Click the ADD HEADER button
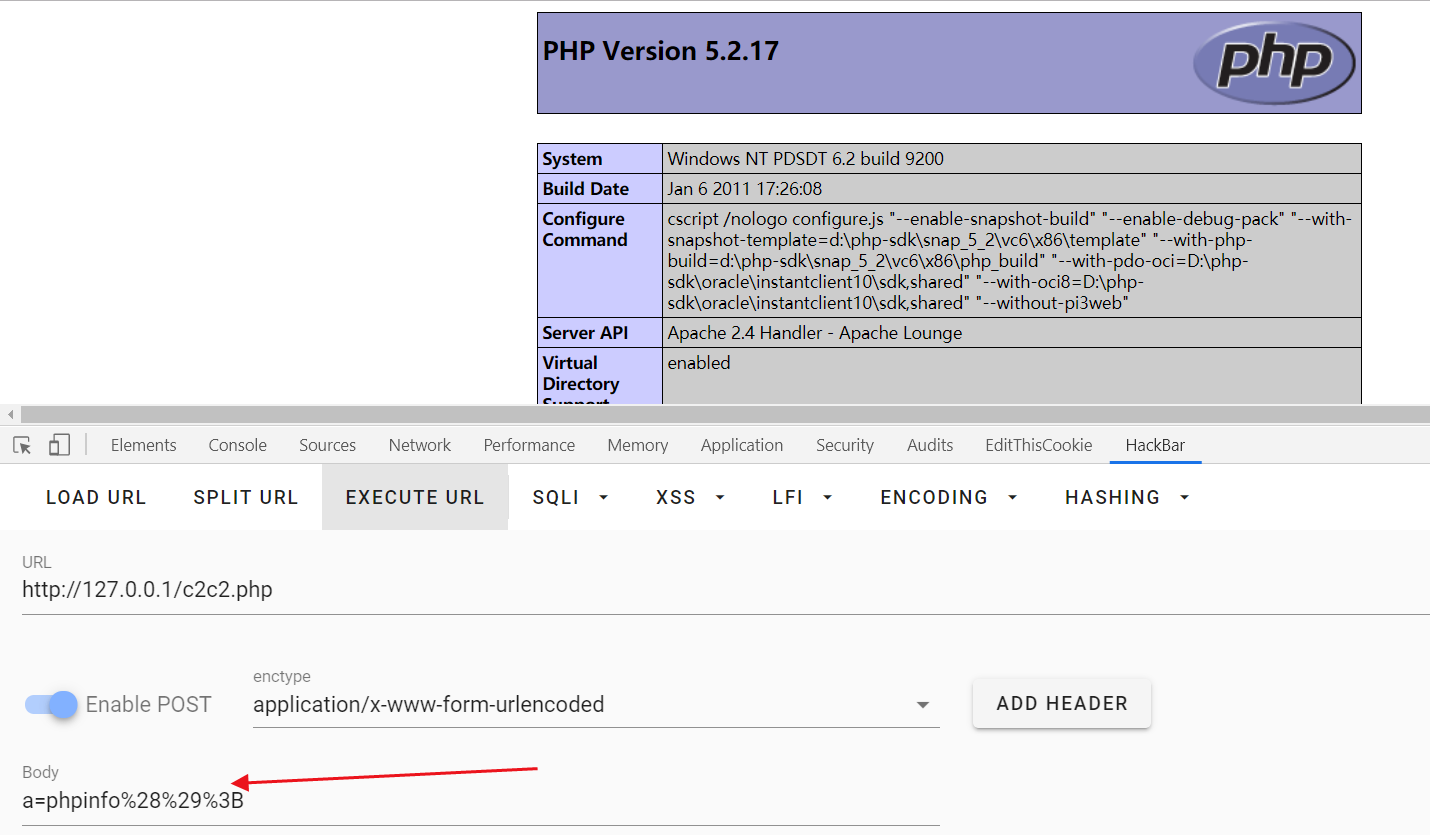Viewport: 1430px width, 835px height. [1061, 703]
